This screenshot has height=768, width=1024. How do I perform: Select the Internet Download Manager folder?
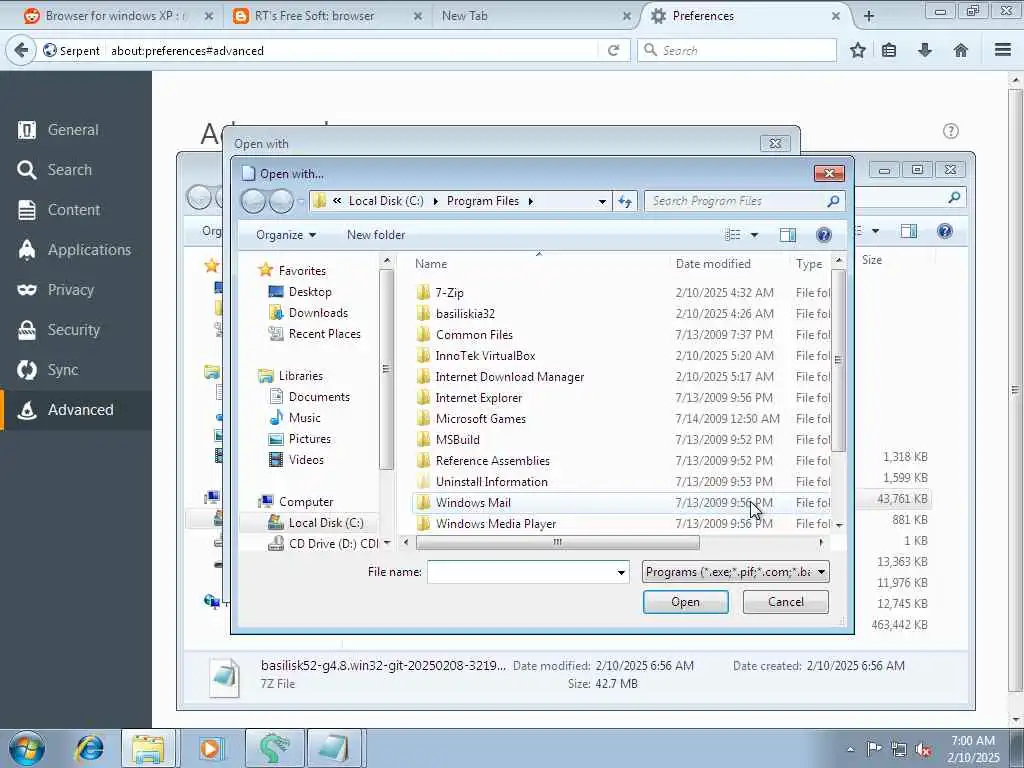pyautogui.click(x=622, y=377)
